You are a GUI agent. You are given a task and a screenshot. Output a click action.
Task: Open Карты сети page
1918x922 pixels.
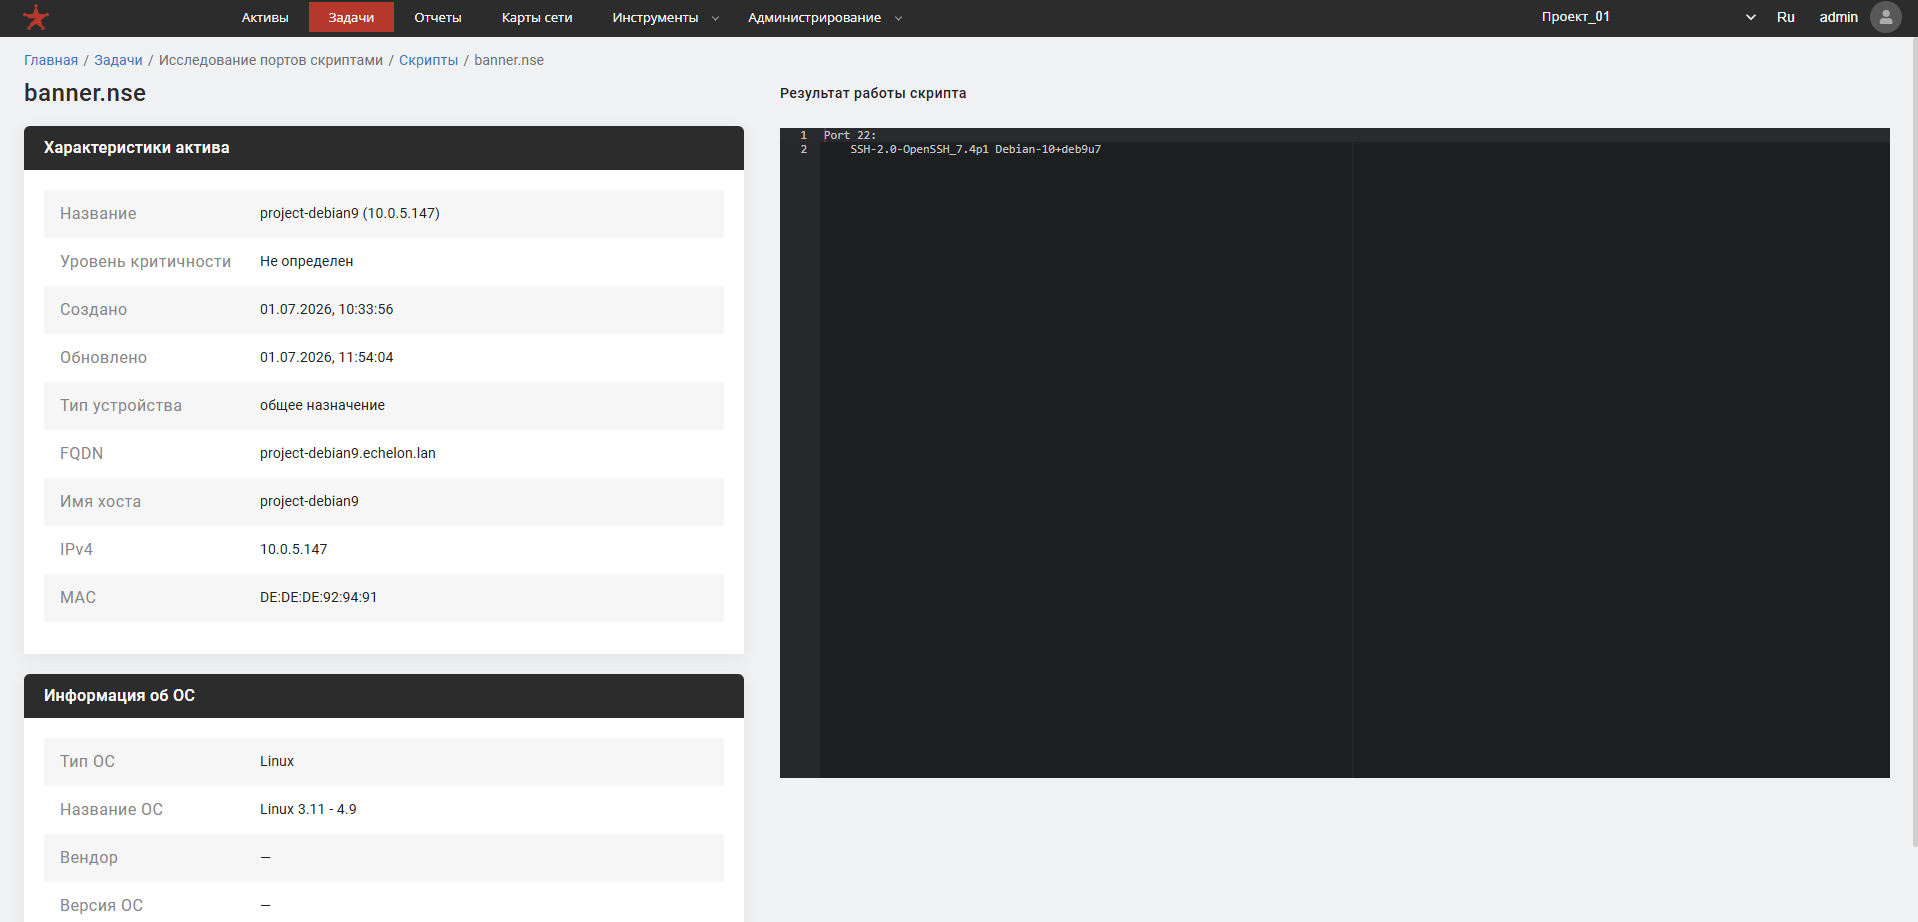[x=537, y=17]
